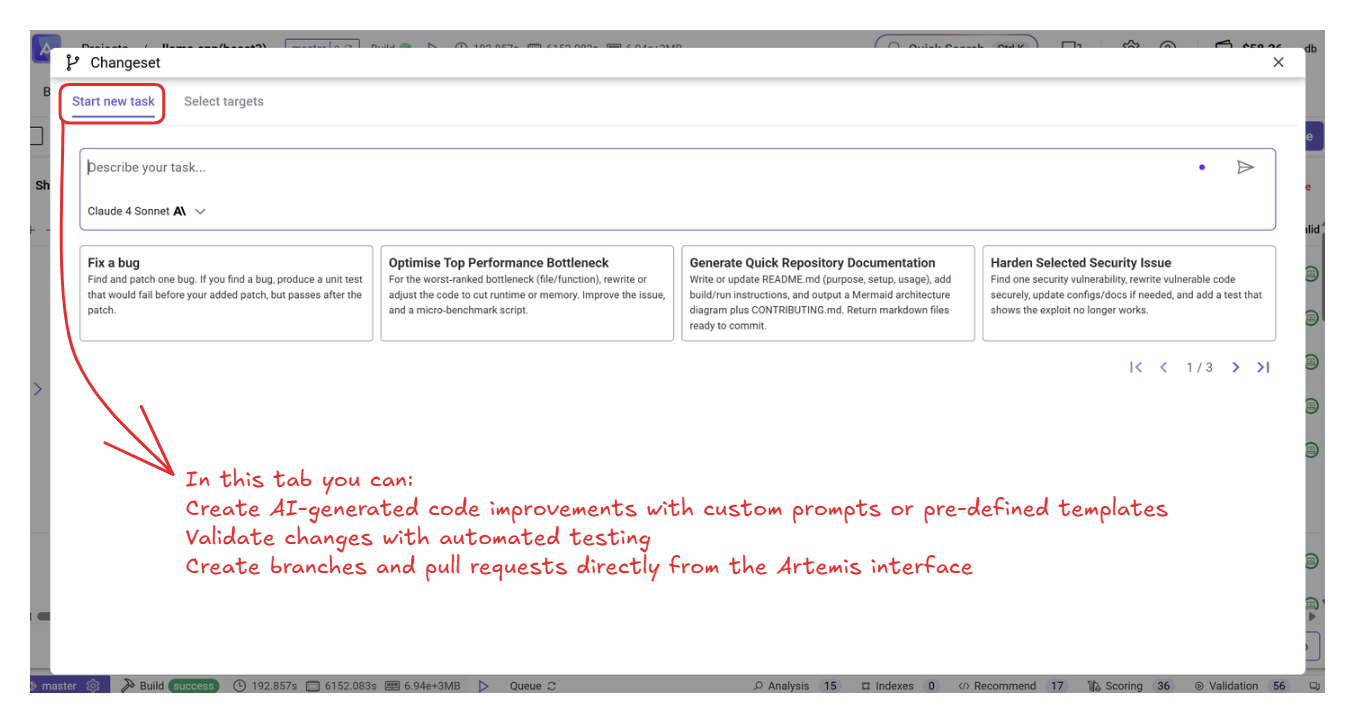1355x722 pixels.
Task: Go to next page of task templates
Action: (x=1236, y=368)
